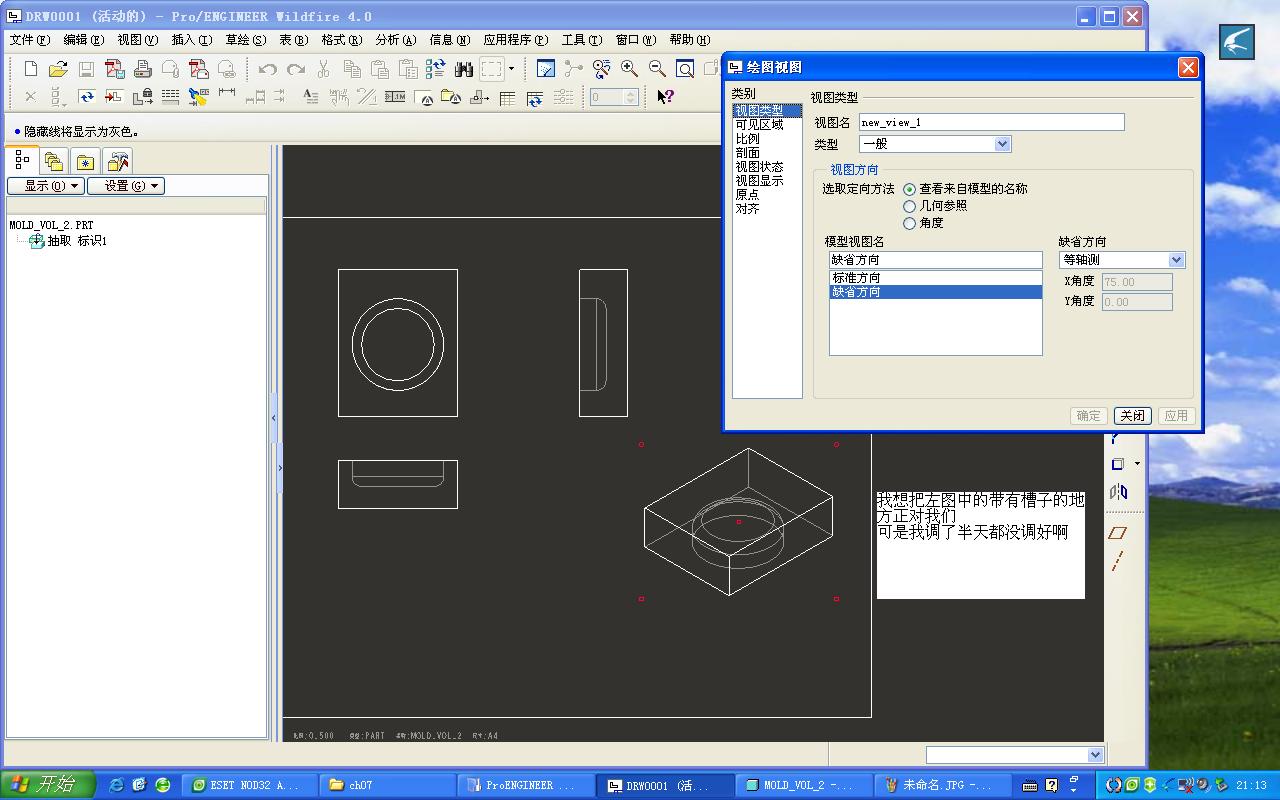Click the Windows 开始 Start button
1280x800 pixels.
47,785
